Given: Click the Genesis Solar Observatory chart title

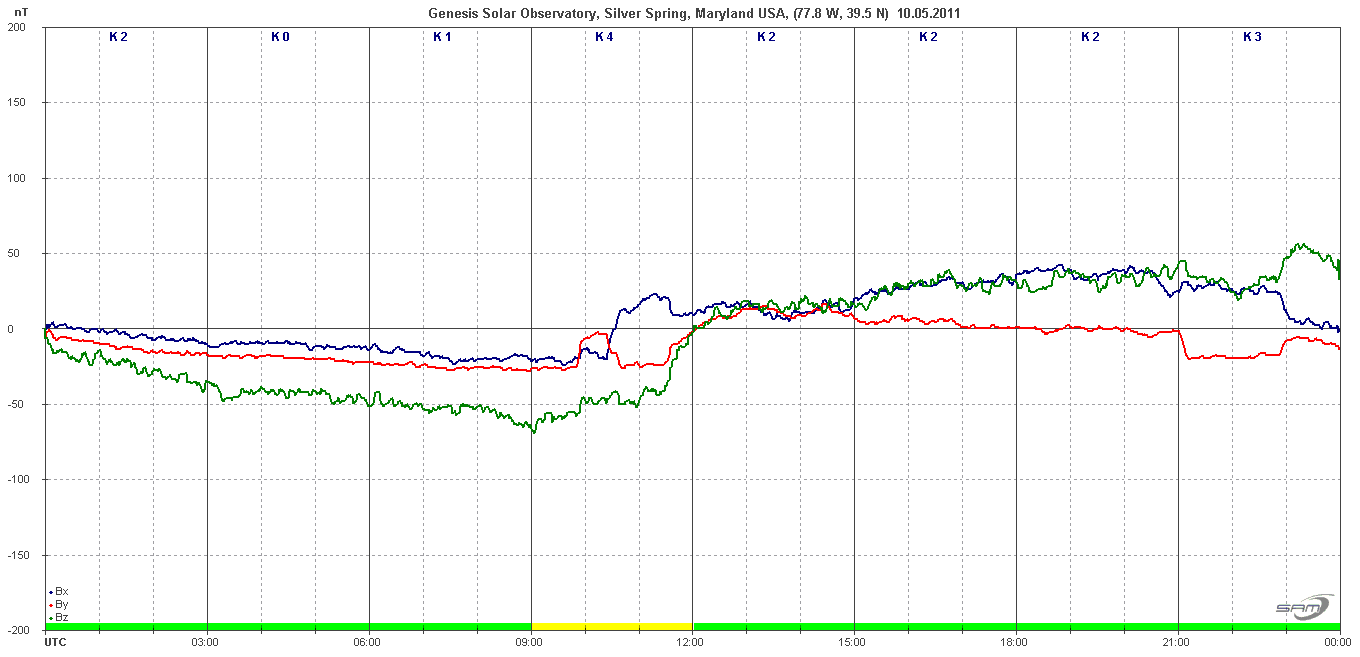Looking at the screenshot, I should 695,13.
